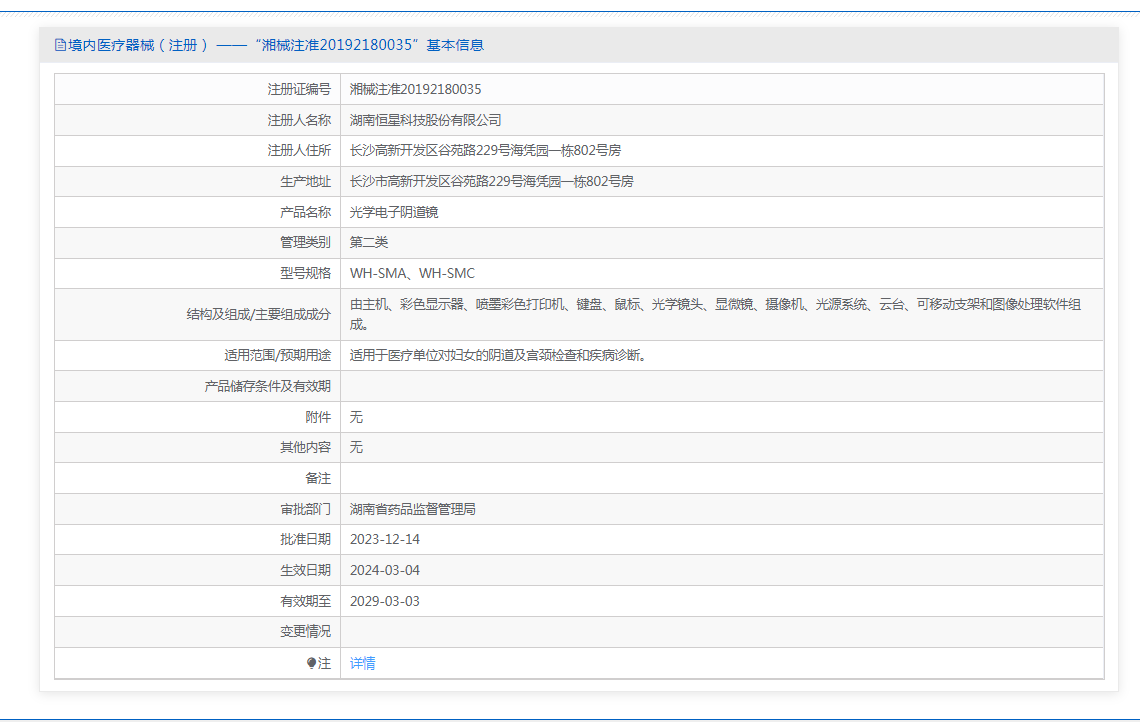Viewport: 1140px width, 722px height.
Task: Select the registration number 湘械注准20192180035 value
Action: [415, 89]
